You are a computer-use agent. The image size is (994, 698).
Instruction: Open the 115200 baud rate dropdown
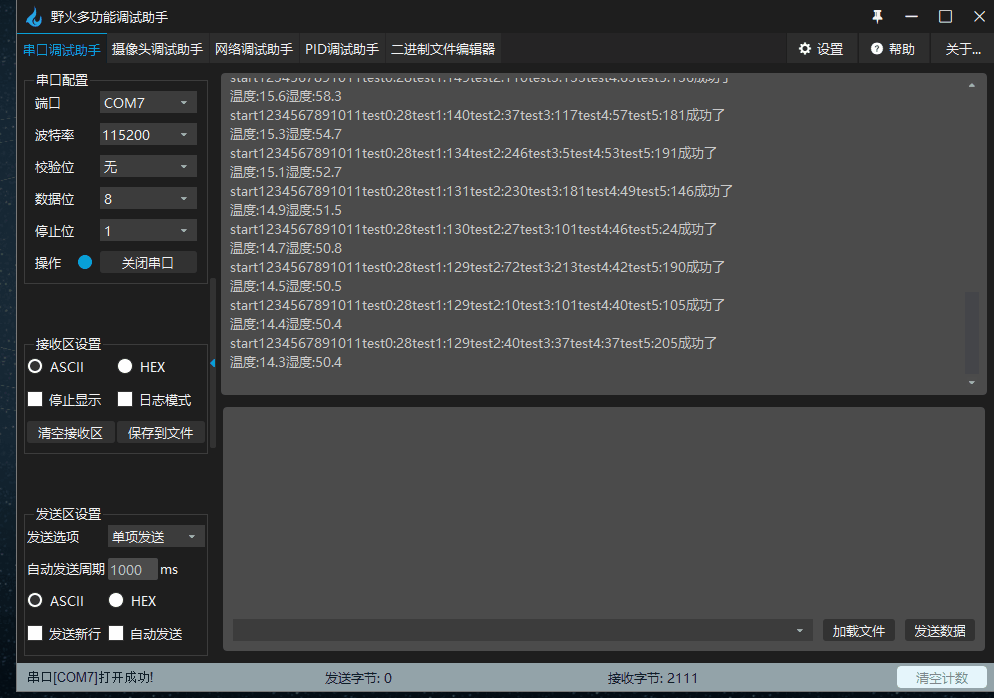pos(148,134)
